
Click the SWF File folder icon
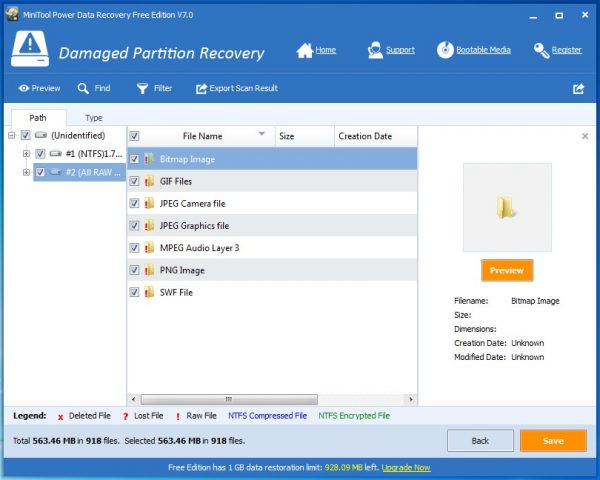149,292
